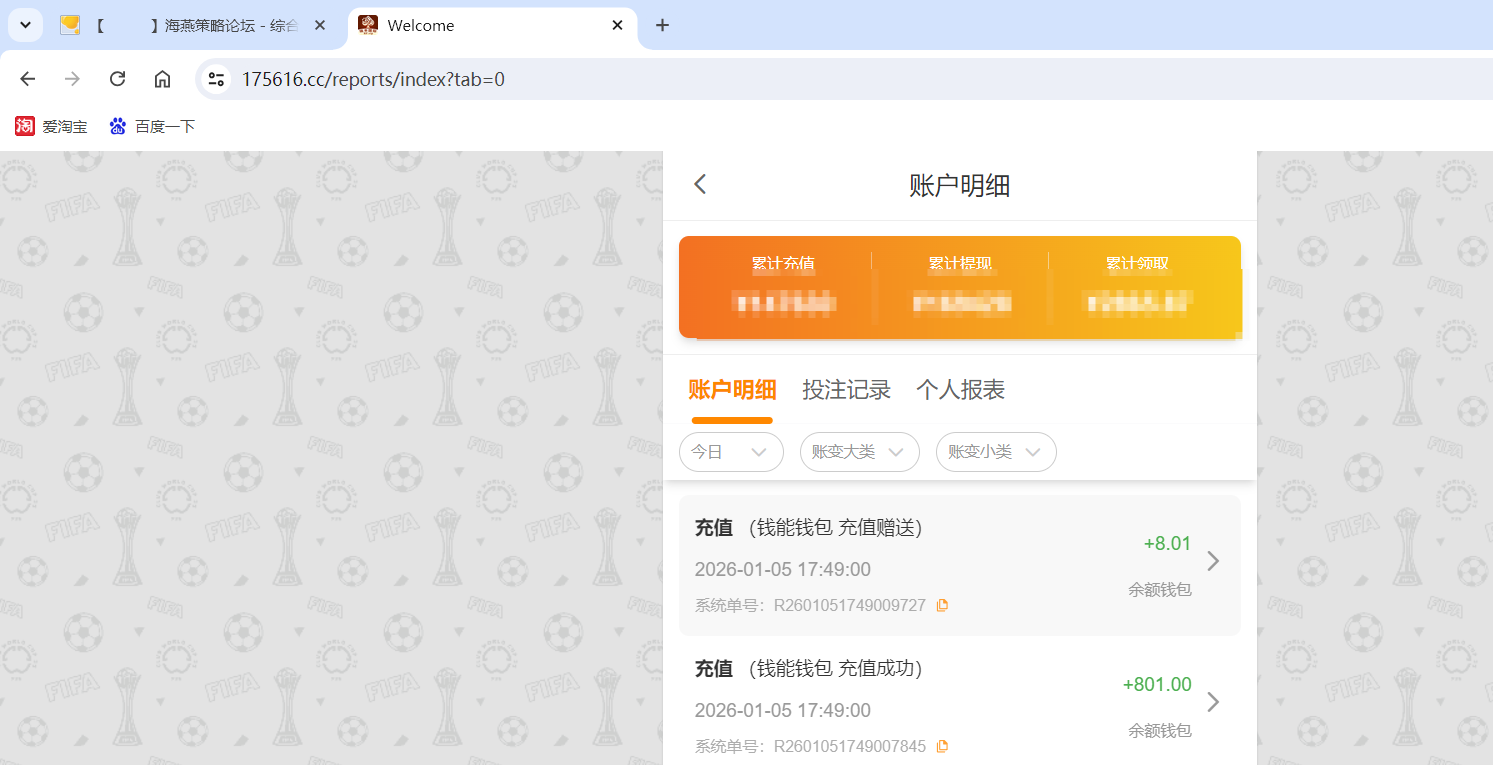Screen dimensions: 1493x765
Task: Switch to the 投注记录 tab
Action: 847,390
